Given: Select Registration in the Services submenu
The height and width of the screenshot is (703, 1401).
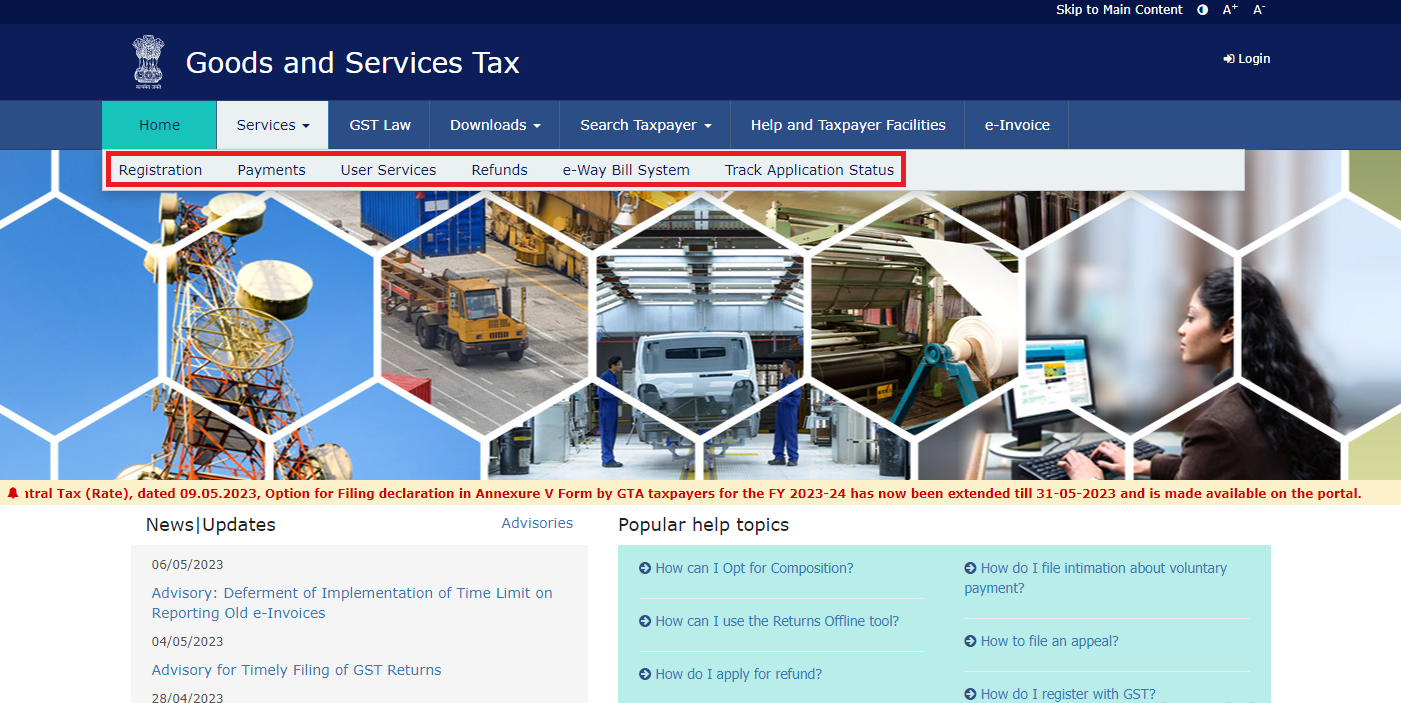Looking at the screenshot, I should [160, 170].
